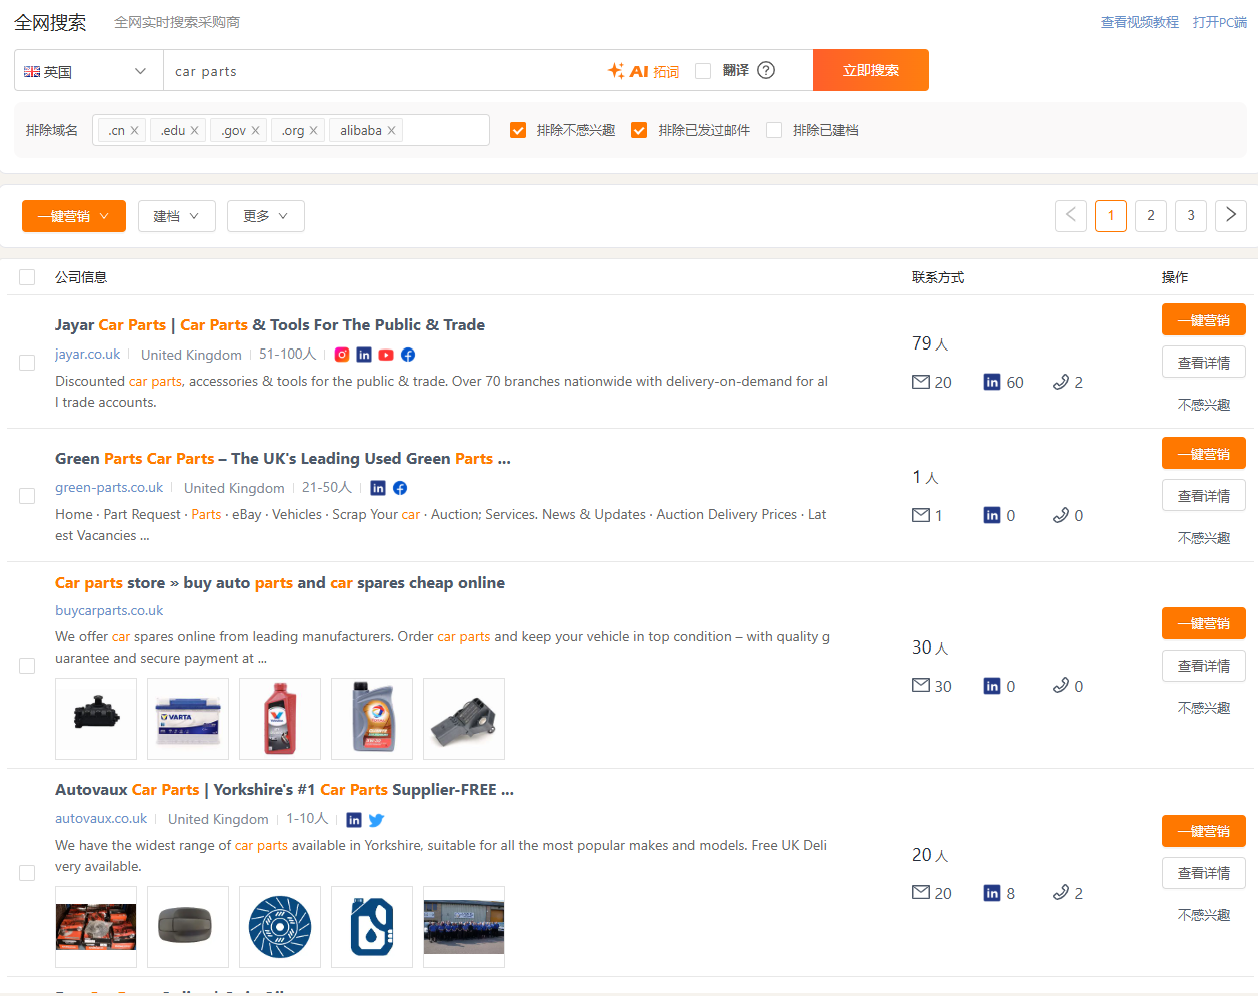Remove the alibaba excluded domain tag
The image size is (1258, 996).
click(x=391, y=131)
